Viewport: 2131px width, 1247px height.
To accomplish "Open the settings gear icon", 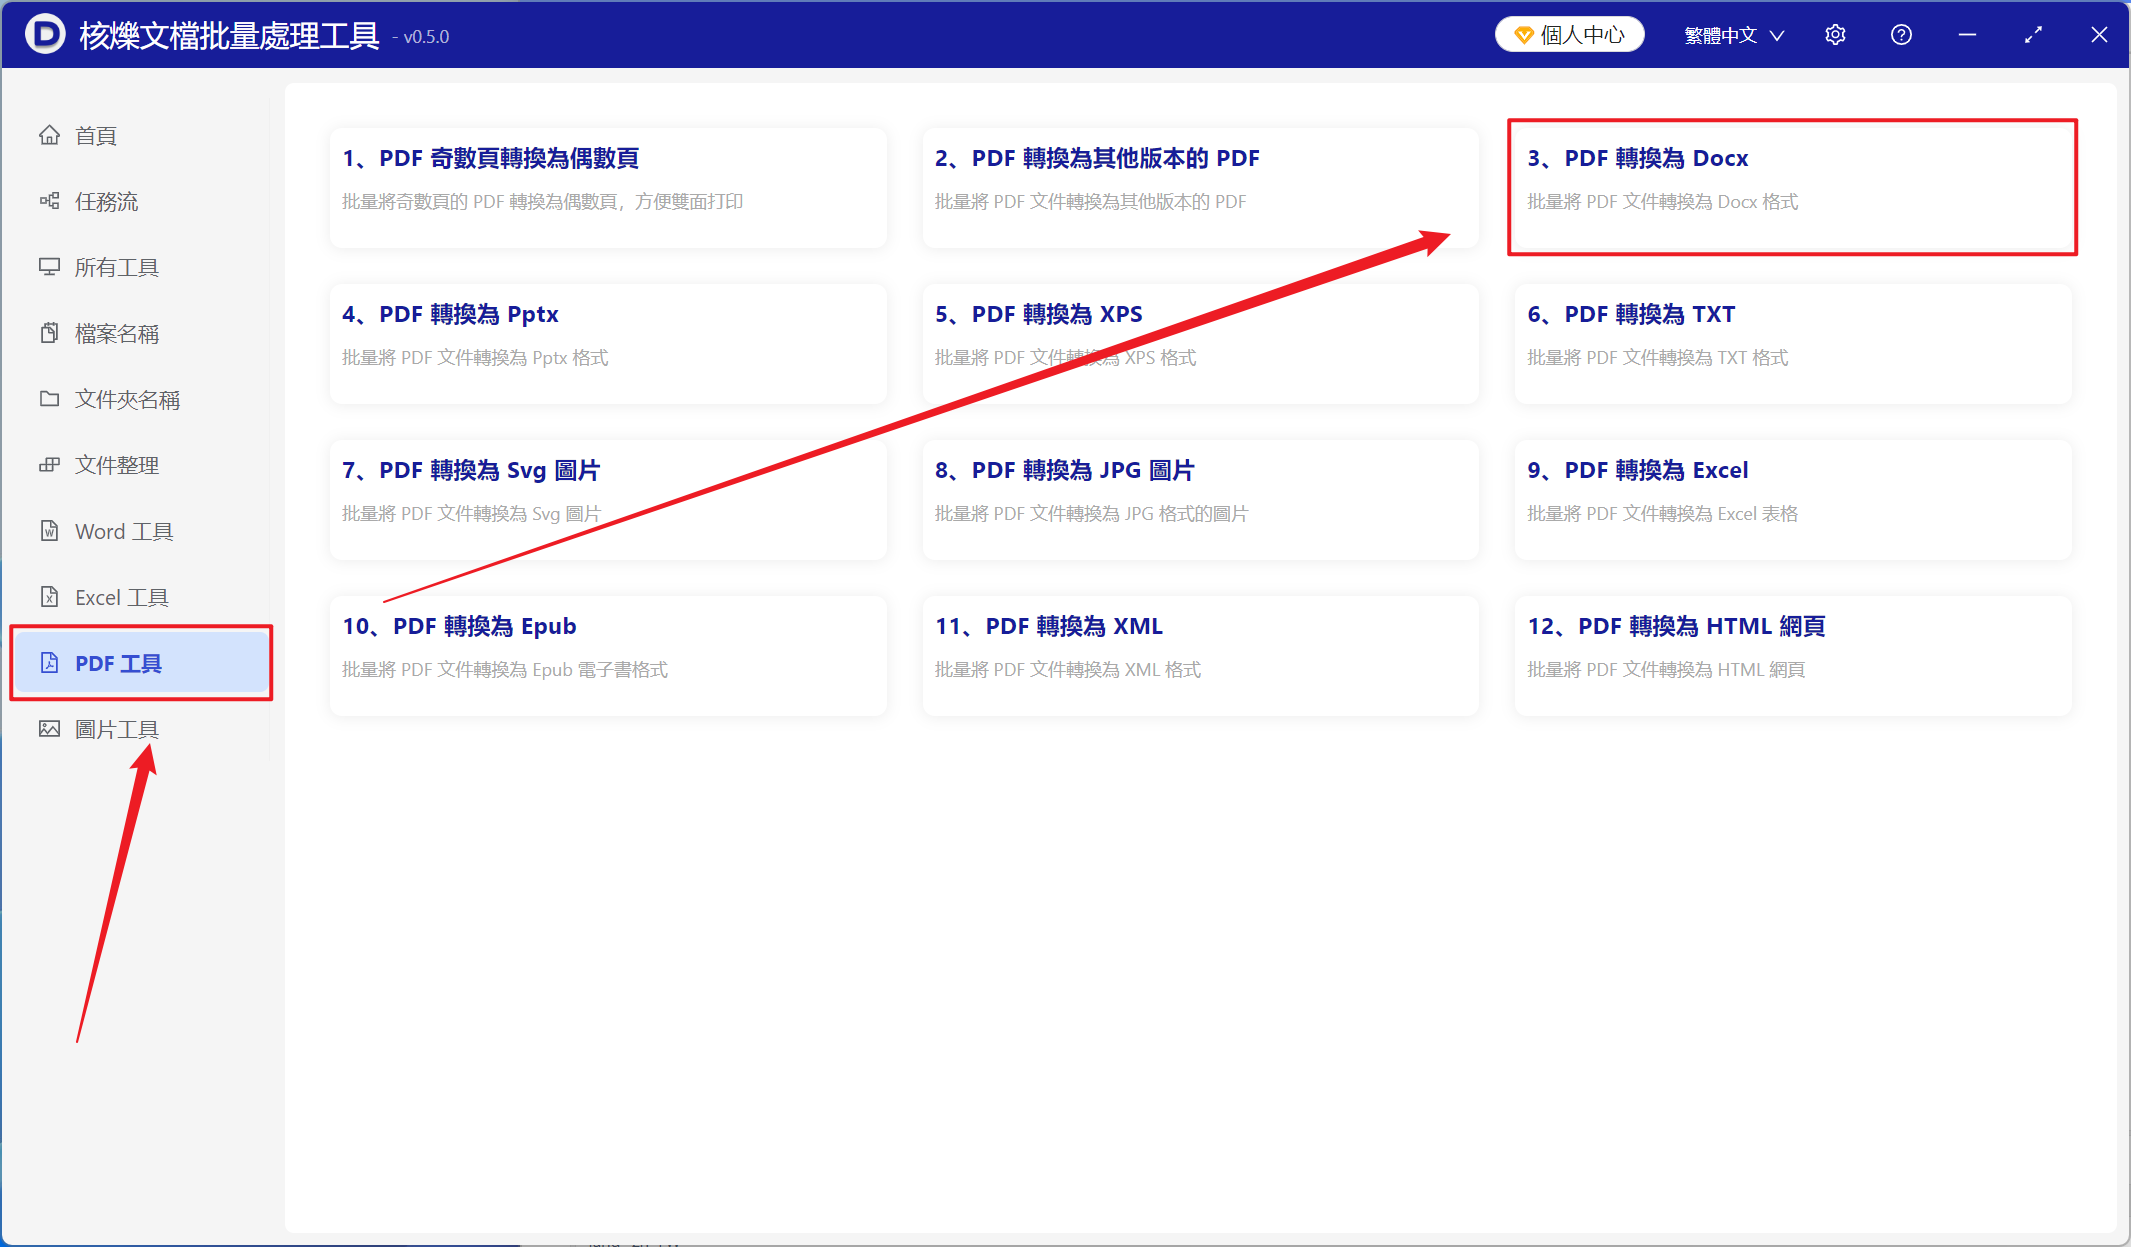I will pos(1835,35).
